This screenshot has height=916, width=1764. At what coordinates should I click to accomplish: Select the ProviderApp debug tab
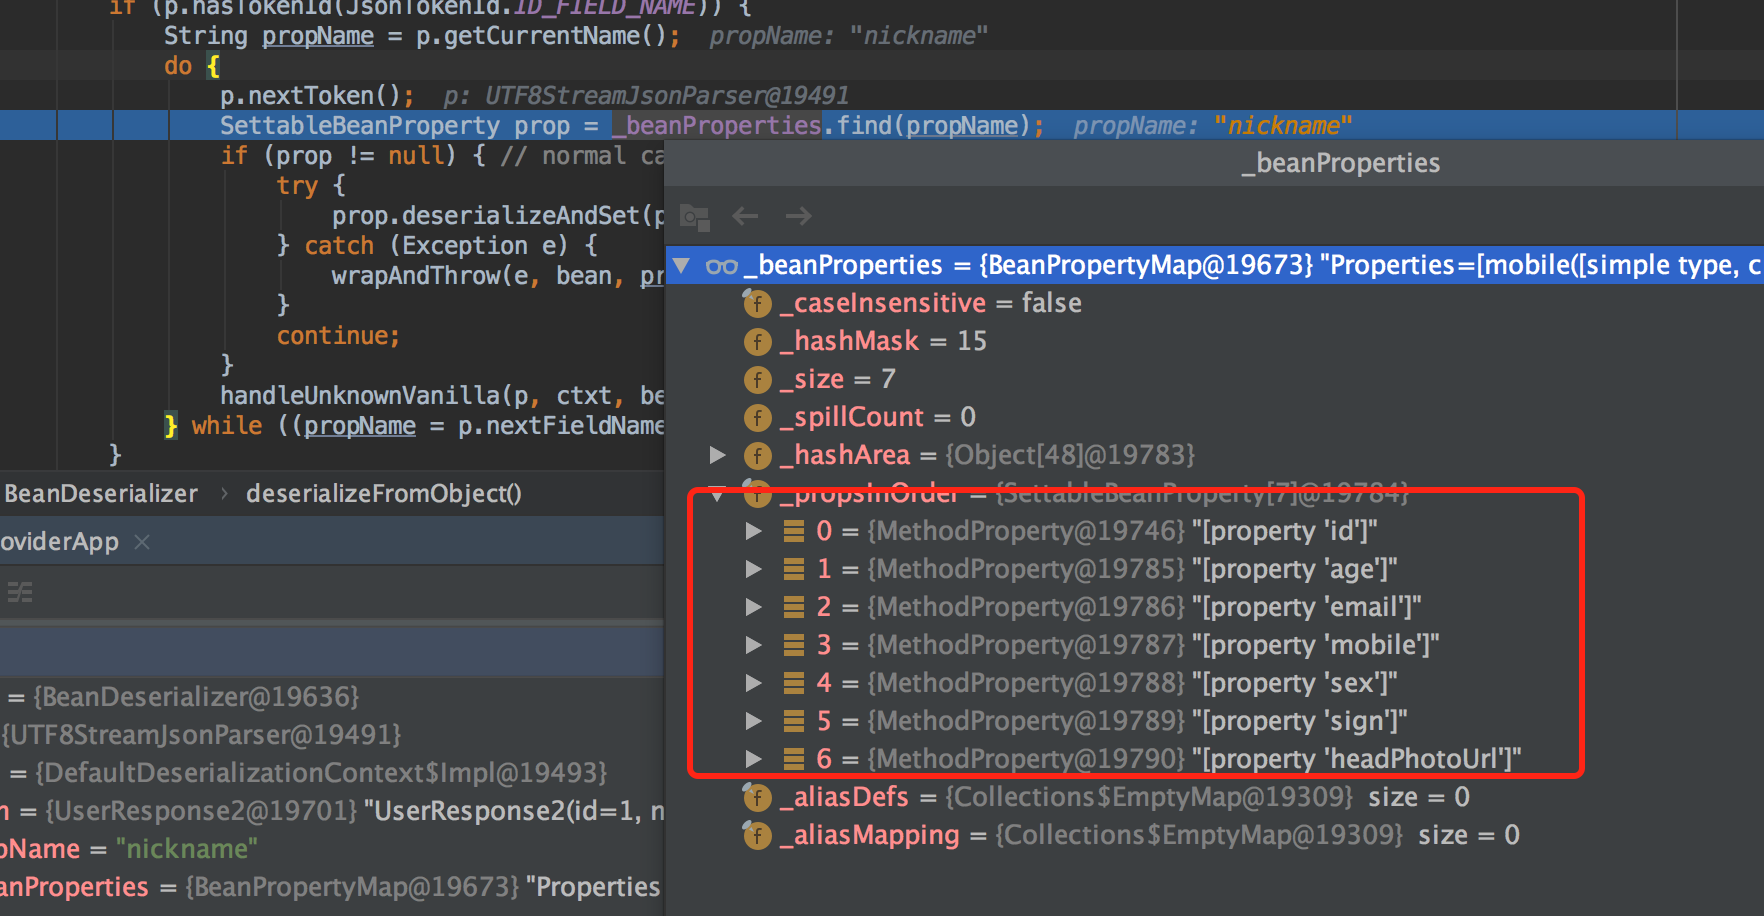click(59, 541)
